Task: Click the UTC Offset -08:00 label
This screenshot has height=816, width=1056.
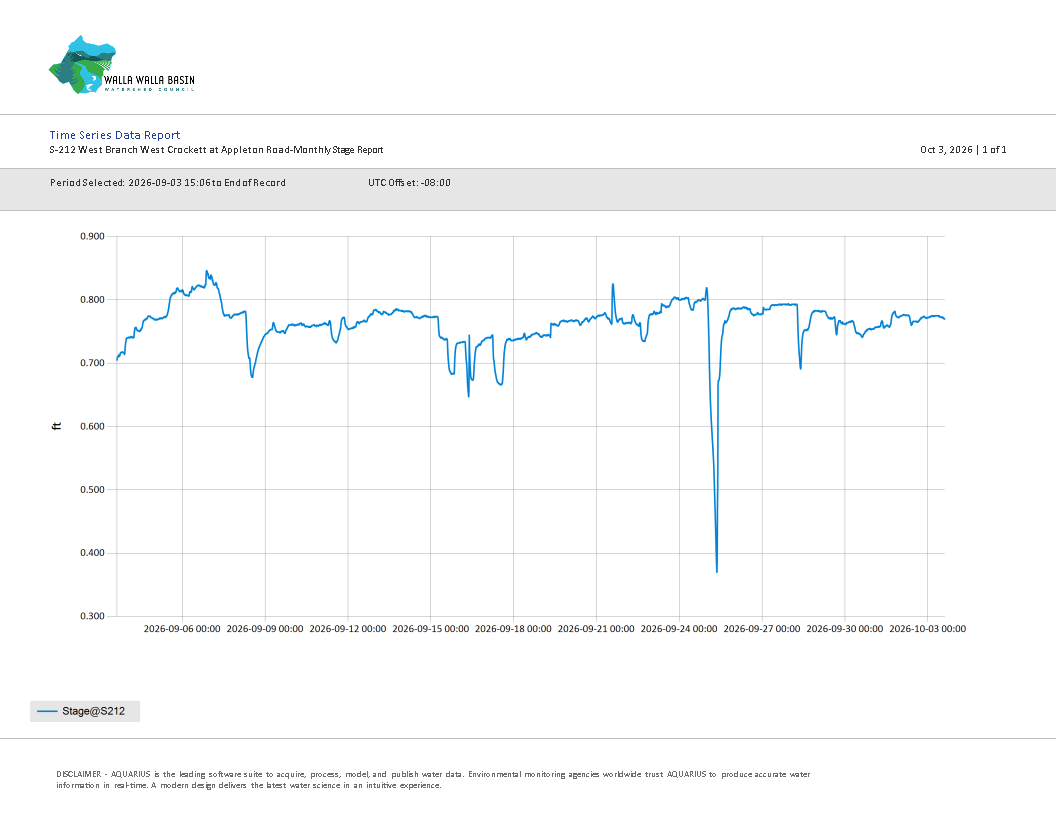Action: [x=409, y=182]
